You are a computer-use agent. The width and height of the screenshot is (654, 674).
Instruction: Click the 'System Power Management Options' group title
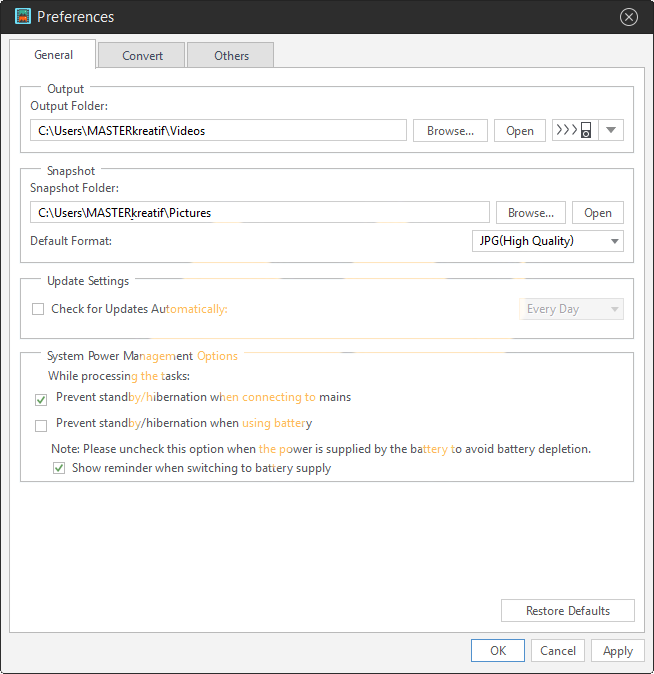click(x=142, y=356)
